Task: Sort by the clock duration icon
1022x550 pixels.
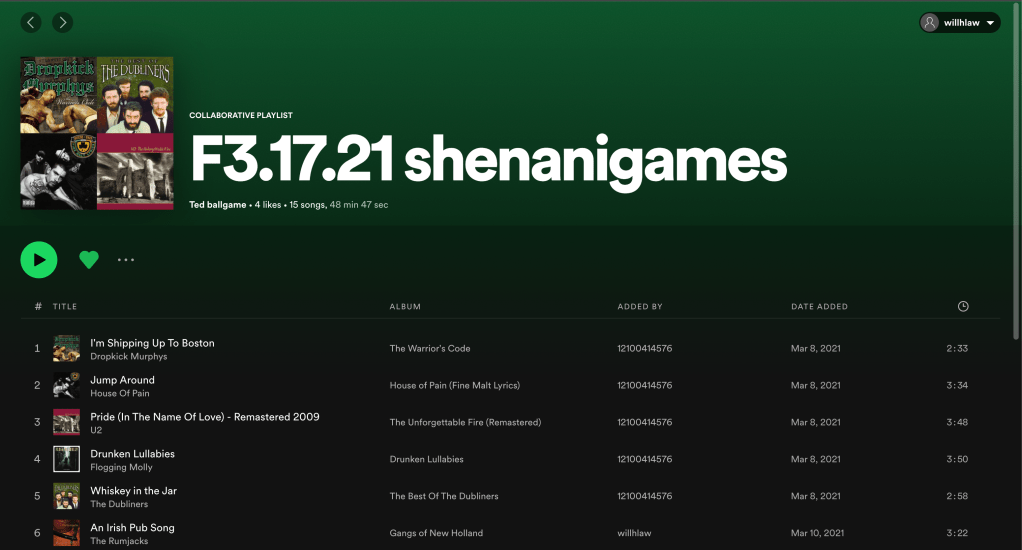Action: 963,306
